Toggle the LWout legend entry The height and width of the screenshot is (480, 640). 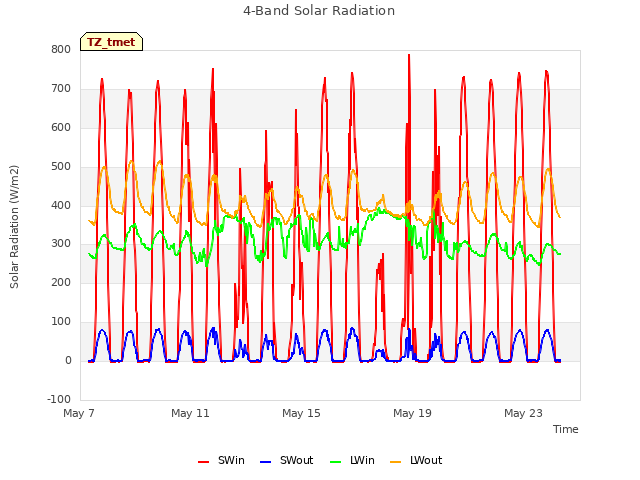416,460
